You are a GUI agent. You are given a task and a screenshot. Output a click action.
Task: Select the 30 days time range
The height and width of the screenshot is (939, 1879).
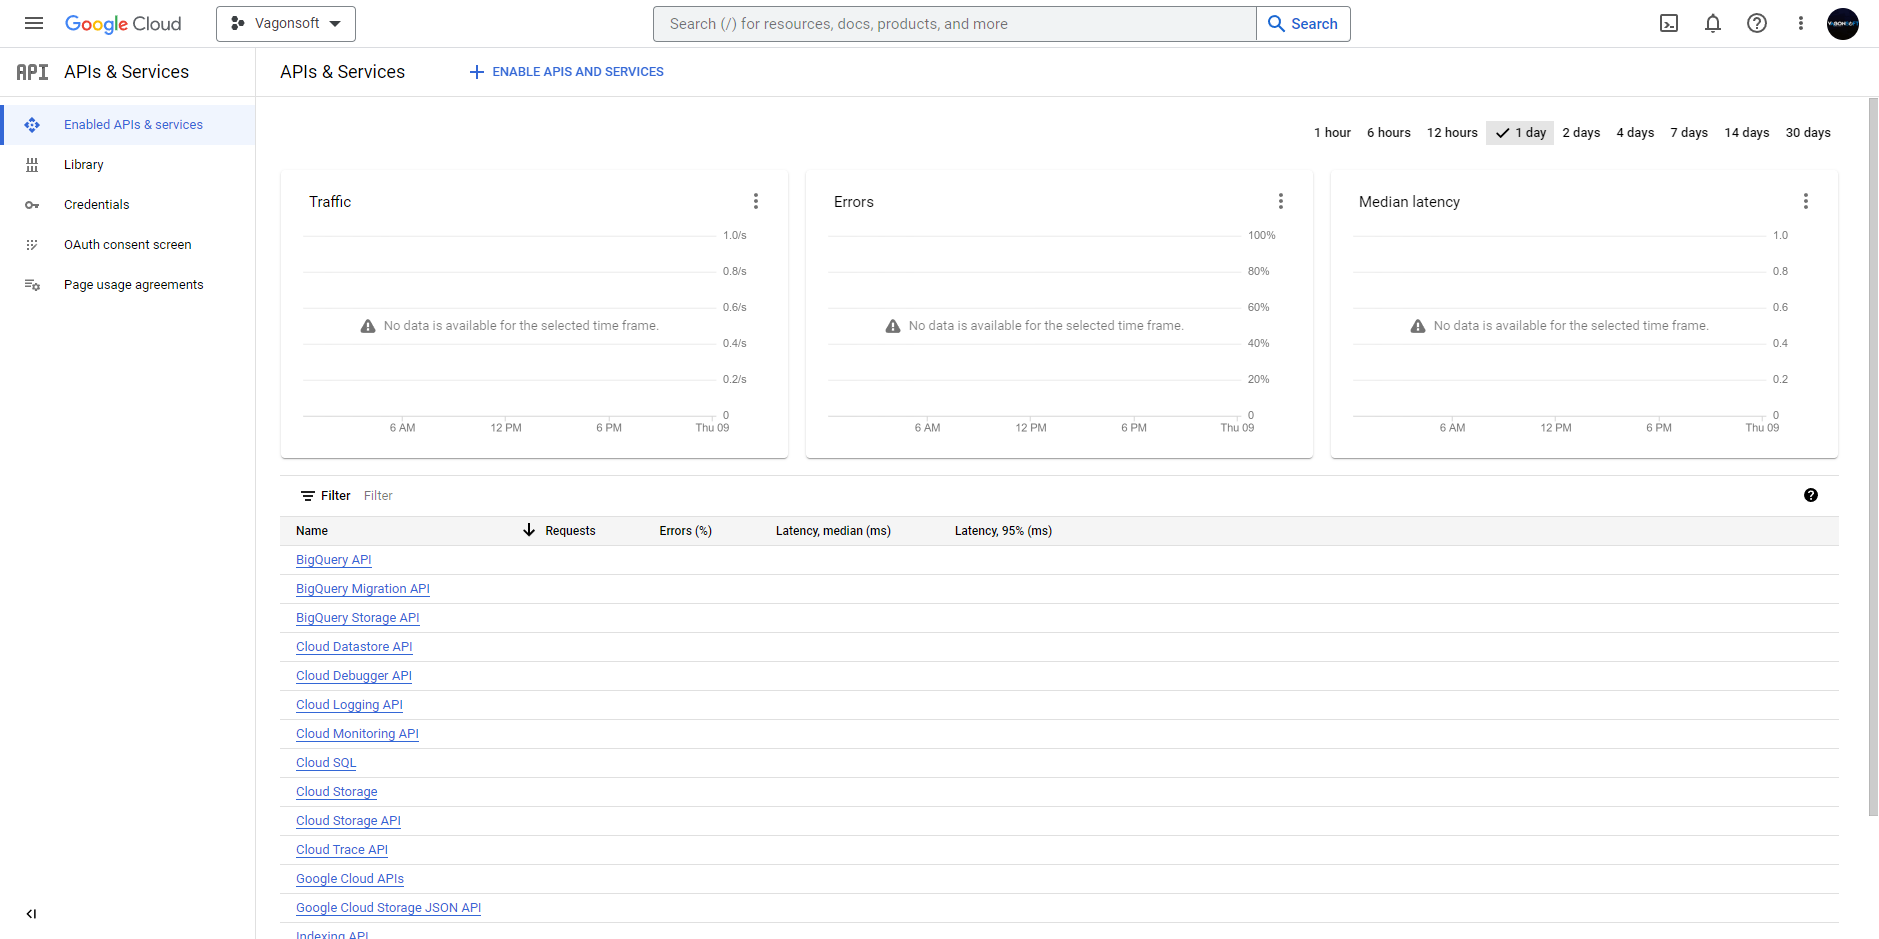tap(1808, 133)
